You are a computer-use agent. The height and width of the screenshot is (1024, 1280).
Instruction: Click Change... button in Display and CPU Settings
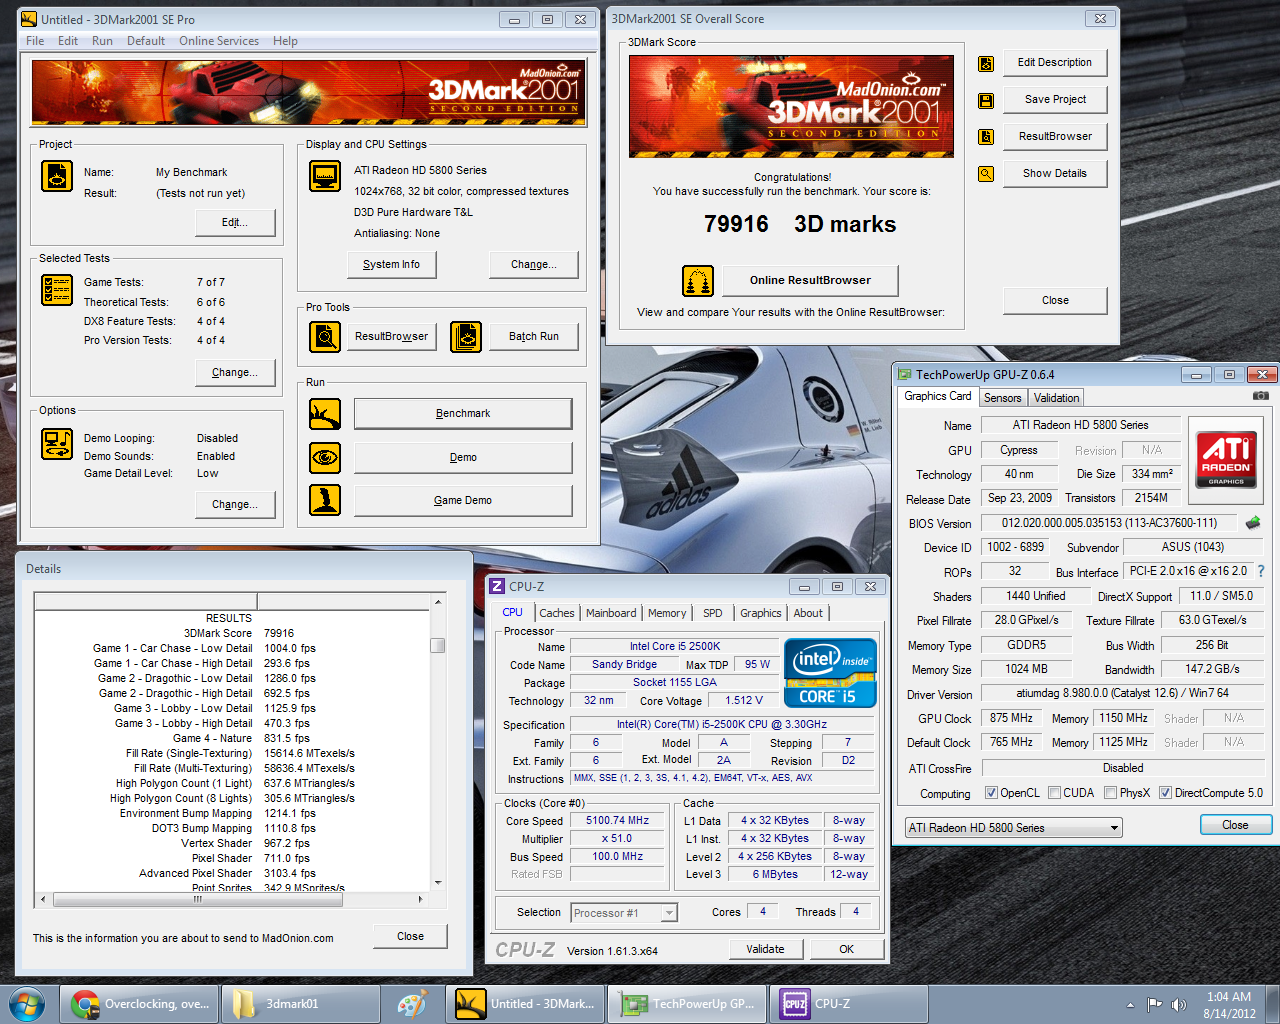click(535, 265)
